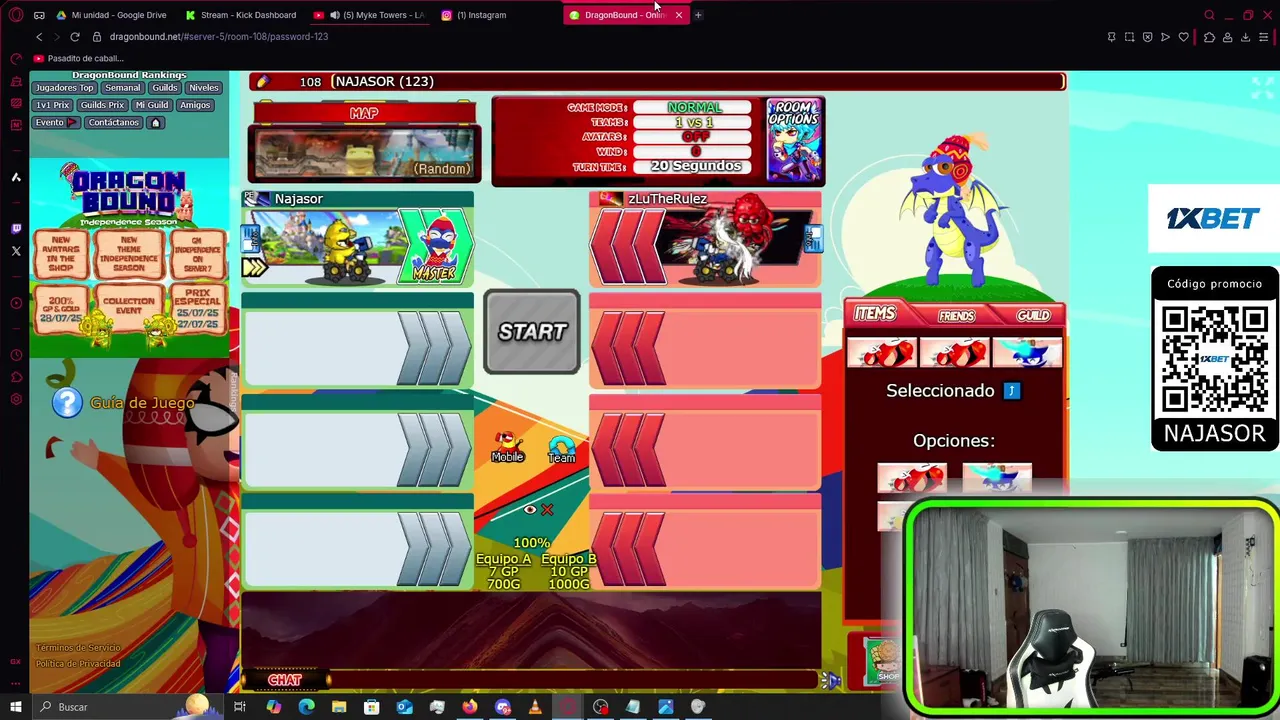The height and width of the screenshot is (720, 1280).
Task: Open Pasadito de caball bookmark
Action: click(78, 58)
